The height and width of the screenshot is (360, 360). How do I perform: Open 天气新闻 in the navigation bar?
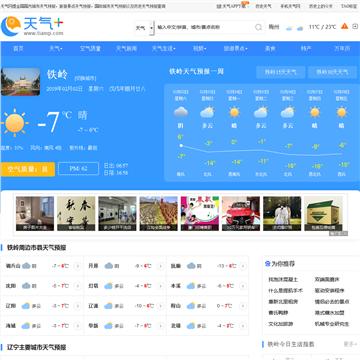[x=126, y=49]
